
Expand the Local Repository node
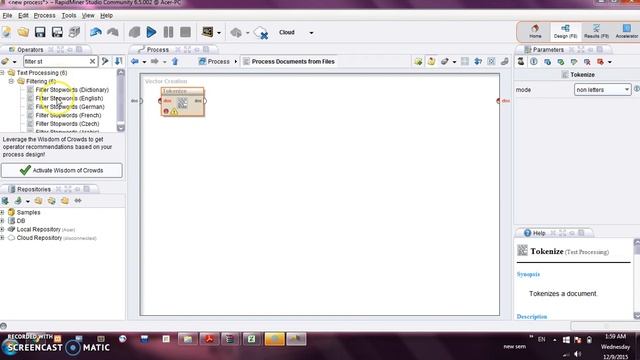2,229
